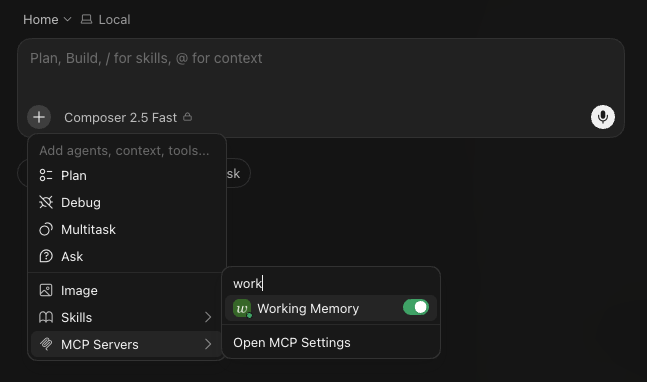
Task: Toggle the Working Memory MCP server switch
Action: click(416, 307)
